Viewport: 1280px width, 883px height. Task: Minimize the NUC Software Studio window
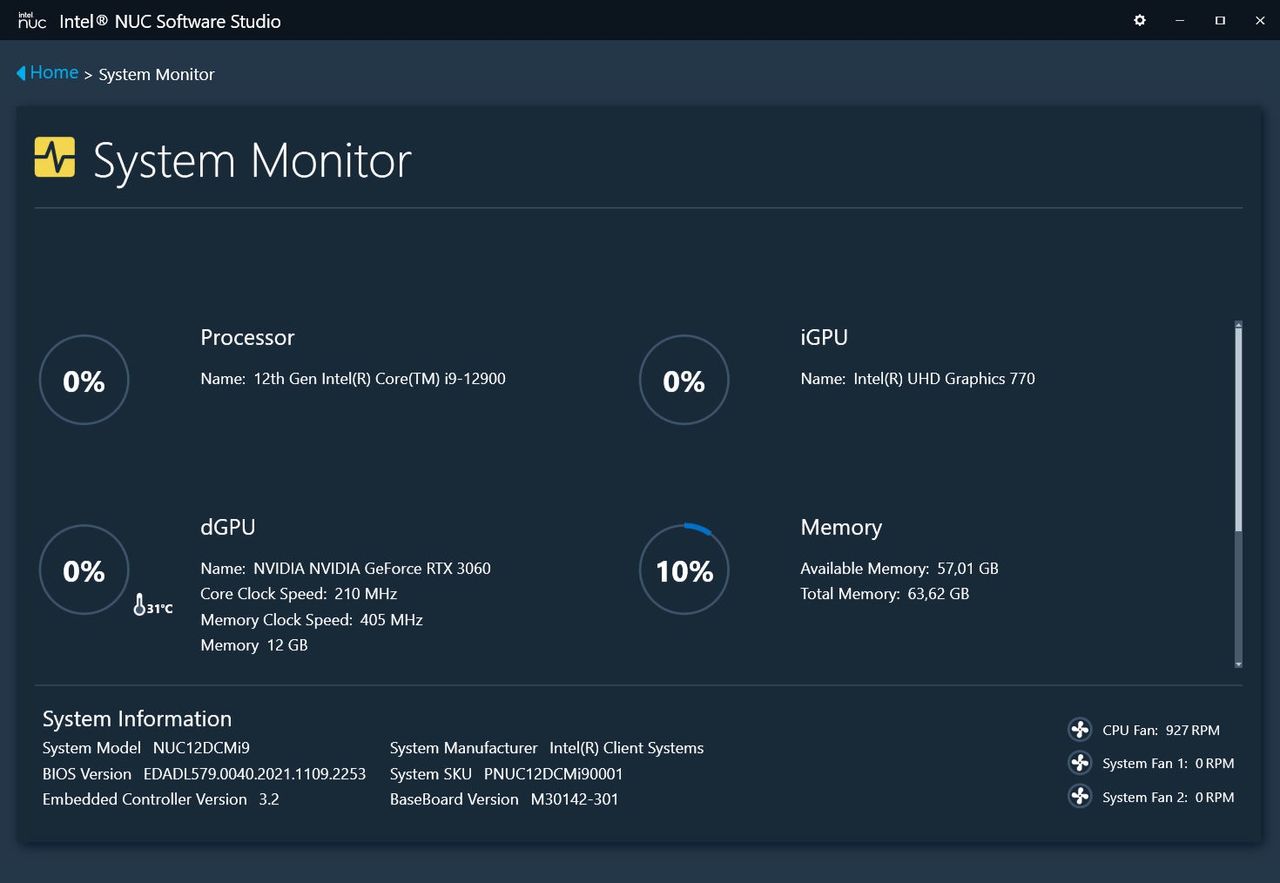(x=1180, y=20)
